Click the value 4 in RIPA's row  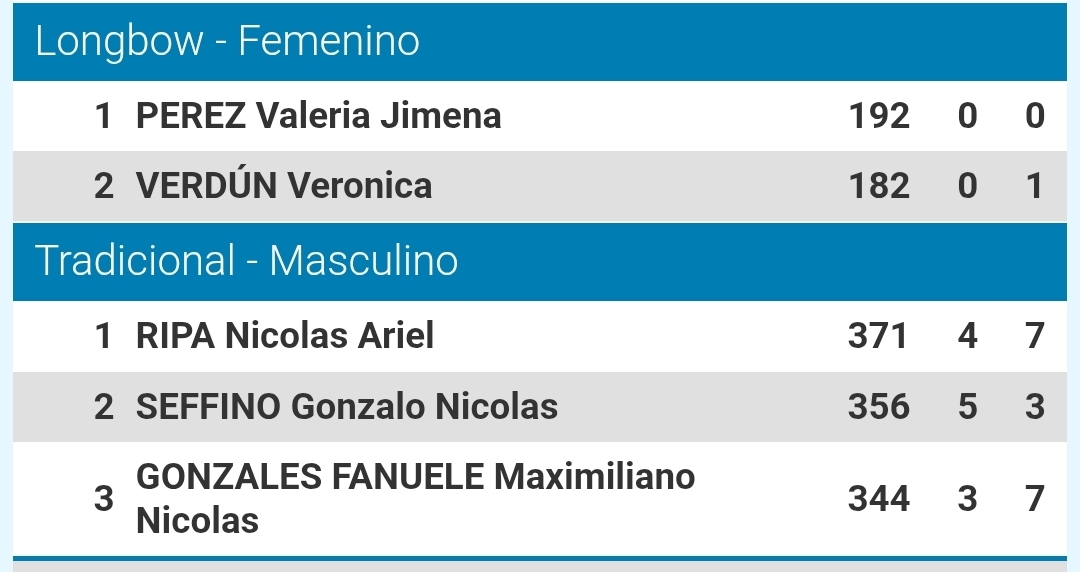(x=967, y=336)
